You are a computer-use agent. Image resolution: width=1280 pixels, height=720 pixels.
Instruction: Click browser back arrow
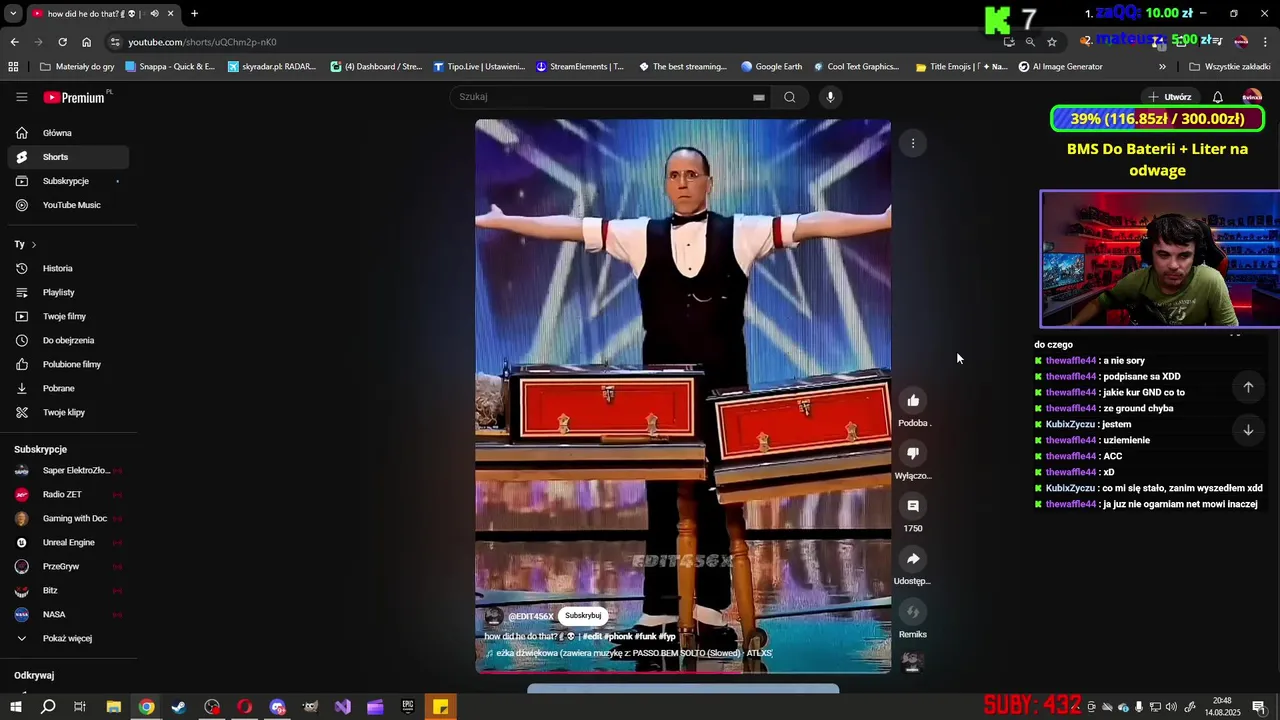pyautogui.click(x=14, y=42)
